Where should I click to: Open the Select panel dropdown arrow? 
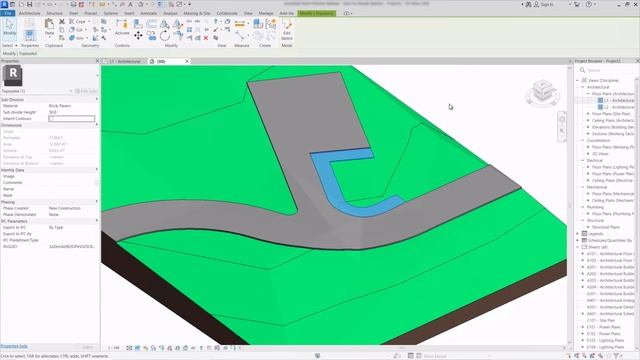click(x=16, y=46)
